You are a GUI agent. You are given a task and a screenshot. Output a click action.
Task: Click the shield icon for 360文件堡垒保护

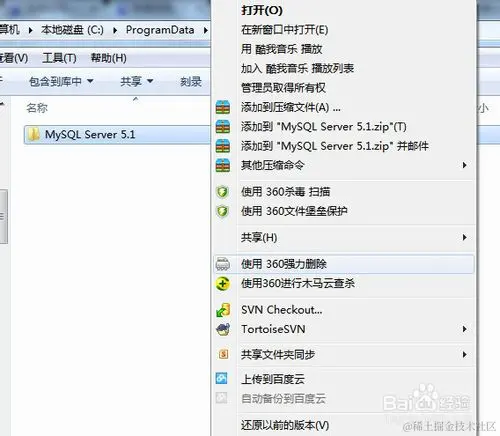click(222, 211)
